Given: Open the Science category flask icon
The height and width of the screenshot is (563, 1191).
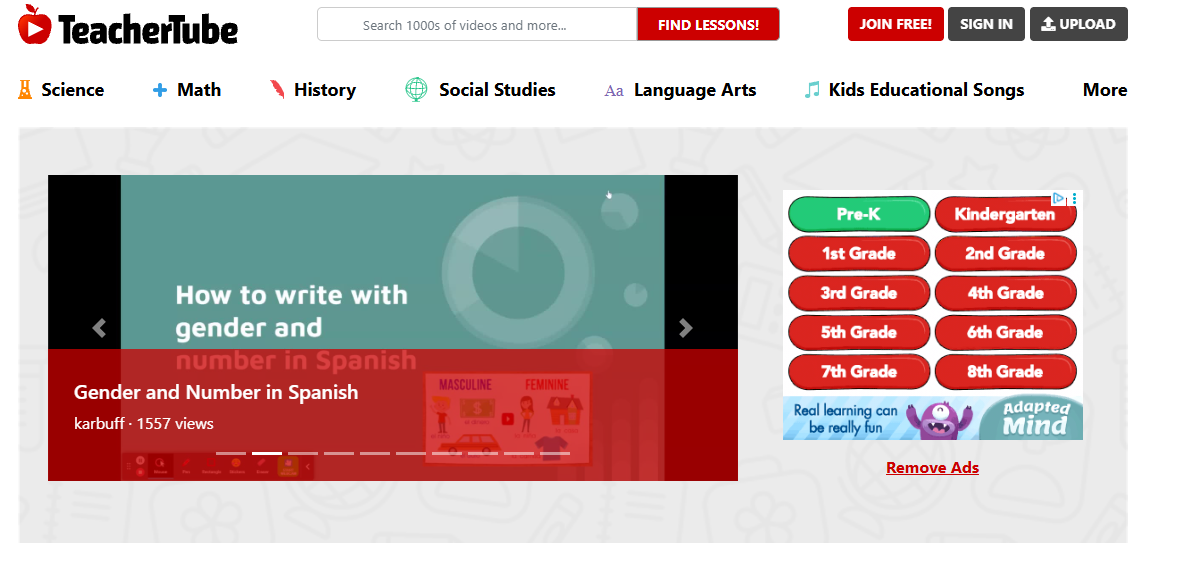Looking at the screenshot, I should click(25, 90).
